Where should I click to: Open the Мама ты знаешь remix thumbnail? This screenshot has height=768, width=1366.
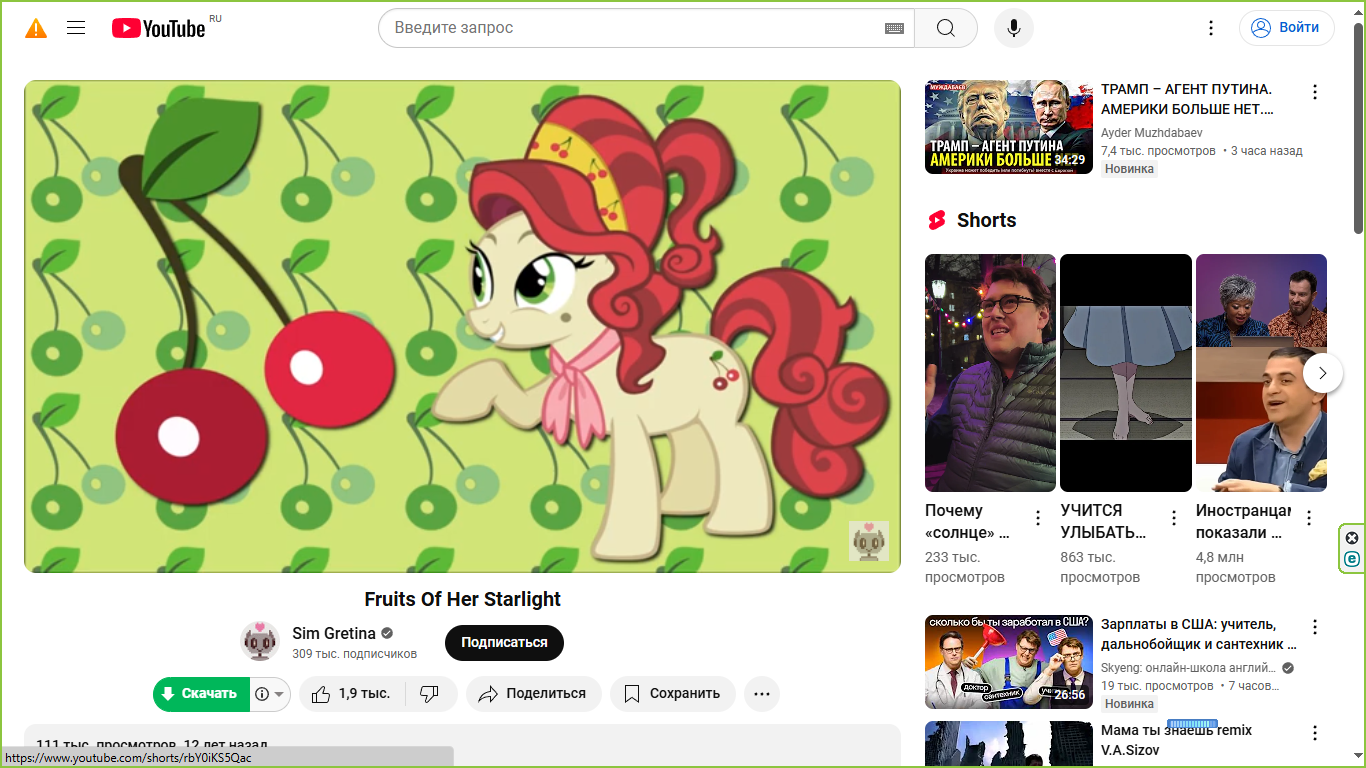click(1009, 744)
